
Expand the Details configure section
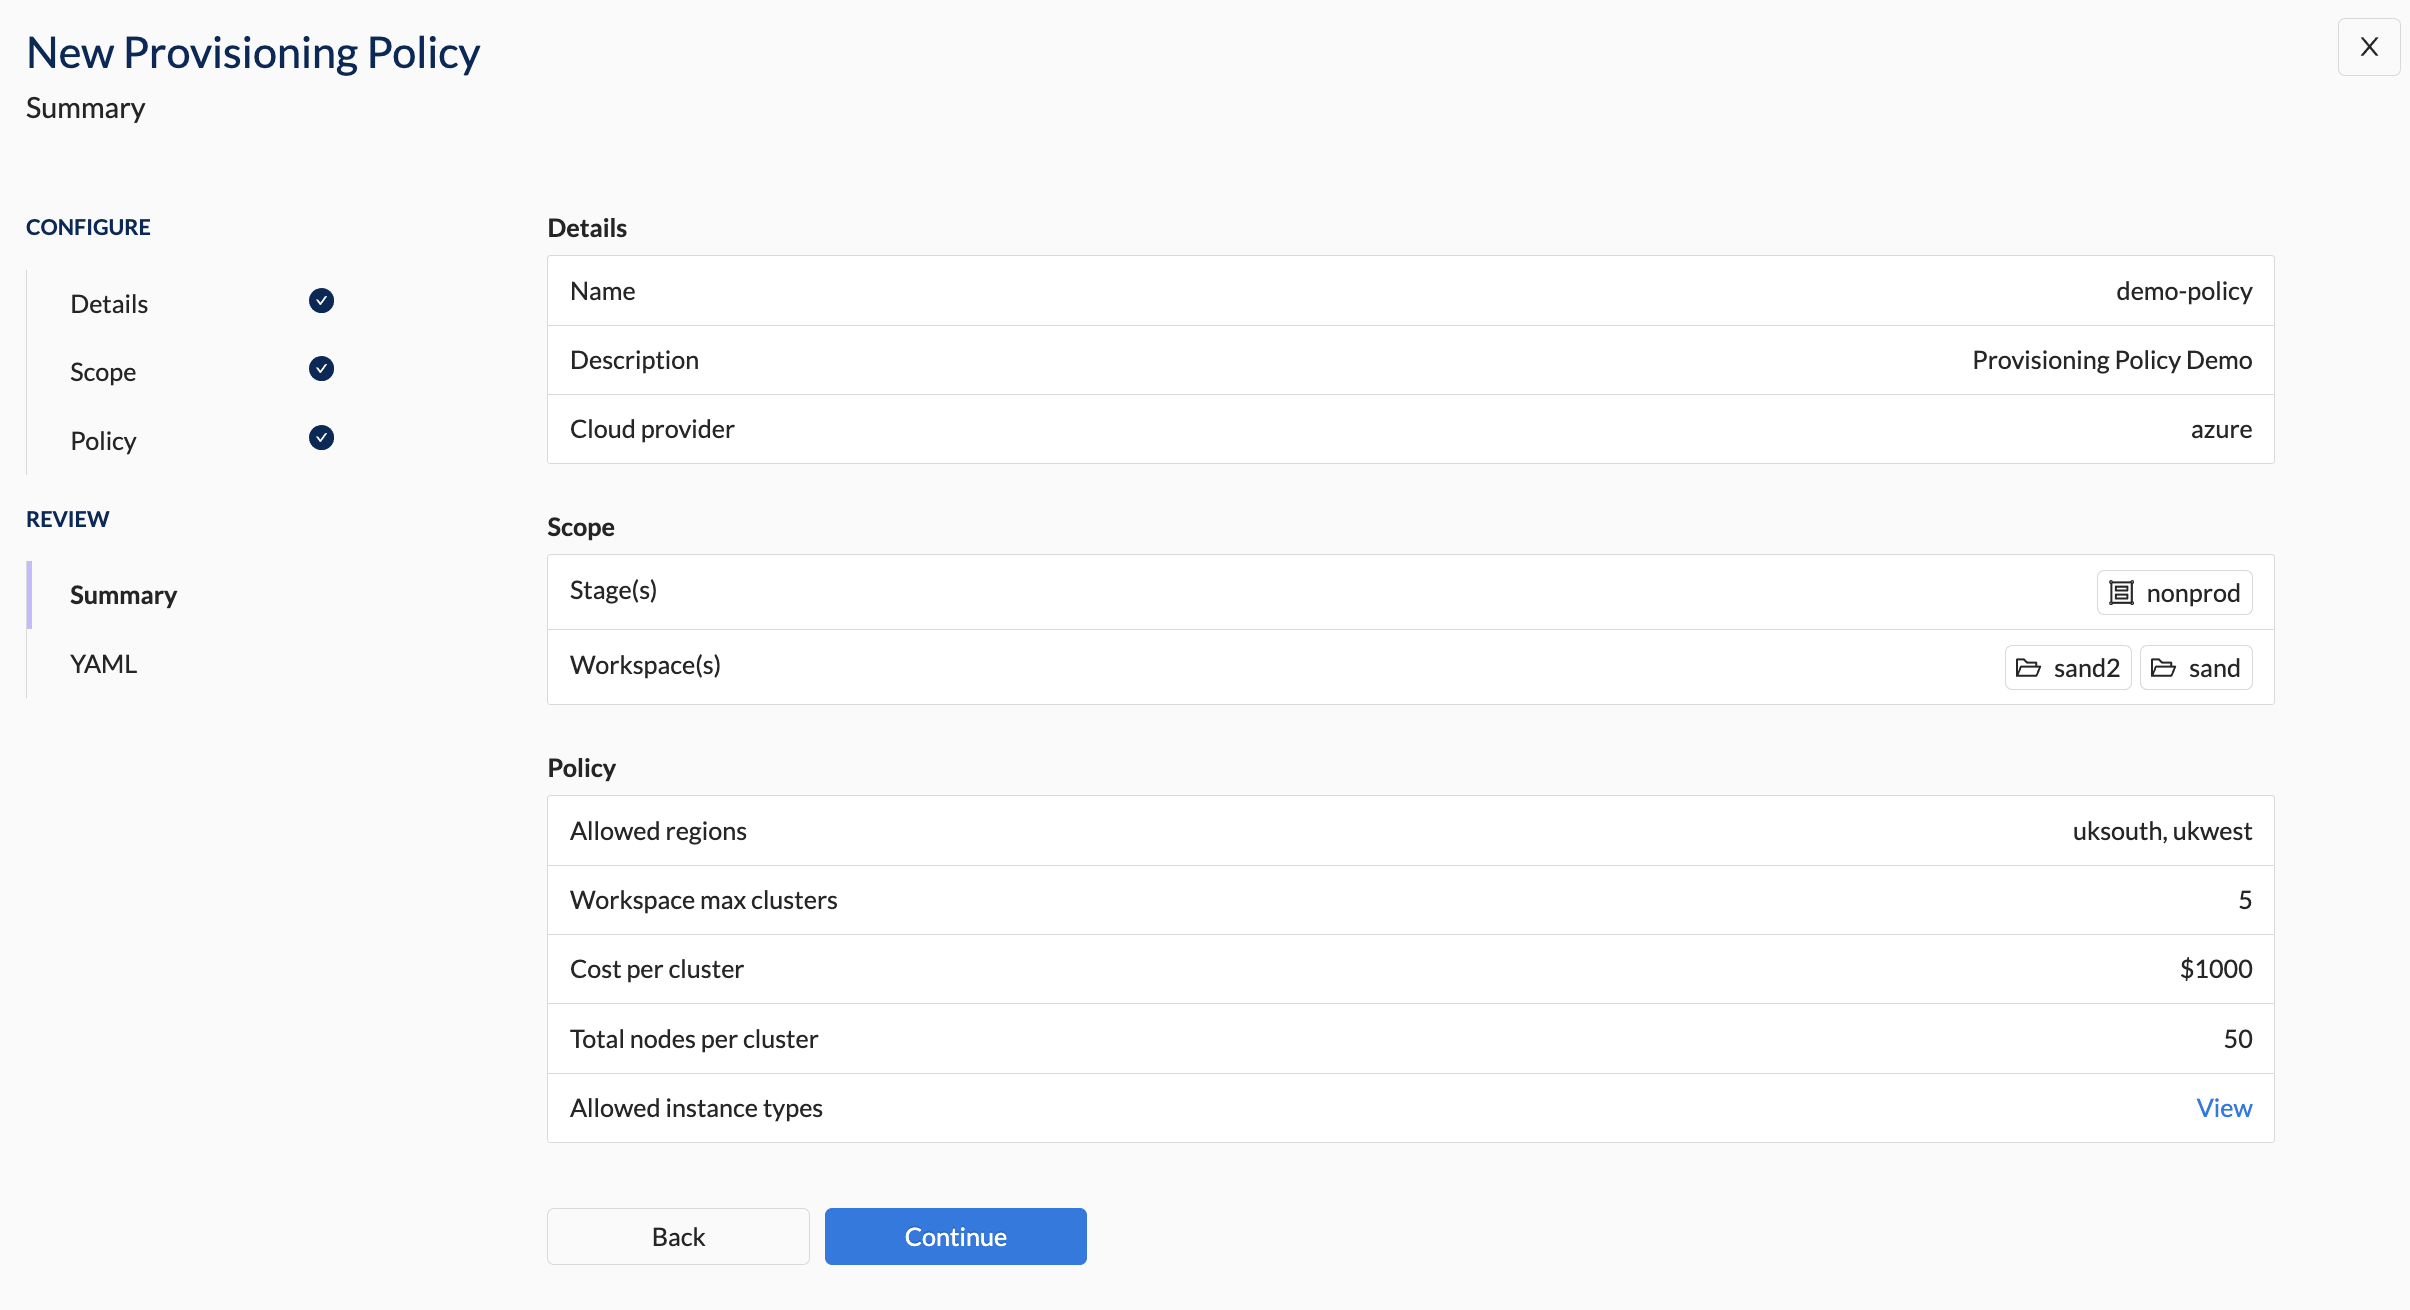point(108,302)
